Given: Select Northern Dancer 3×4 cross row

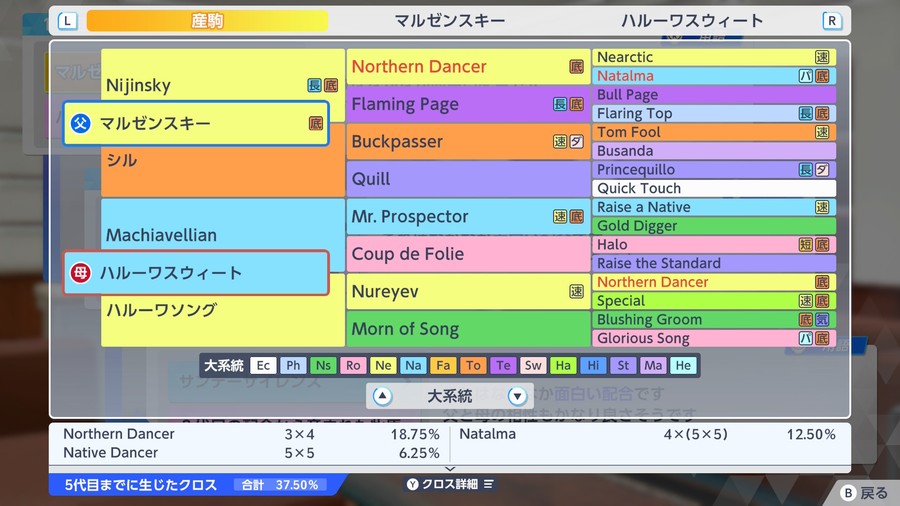Looking at the screenshot, I should pyautogui.click(x=251, y=434).
